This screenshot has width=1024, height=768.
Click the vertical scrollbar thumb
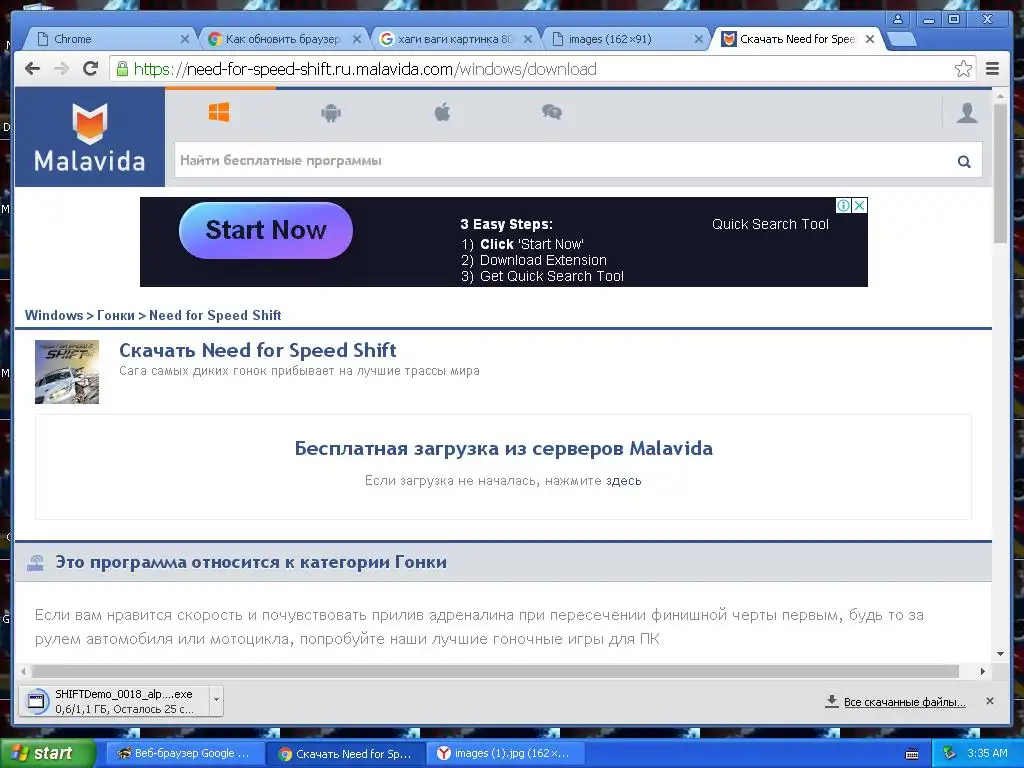1000,173
